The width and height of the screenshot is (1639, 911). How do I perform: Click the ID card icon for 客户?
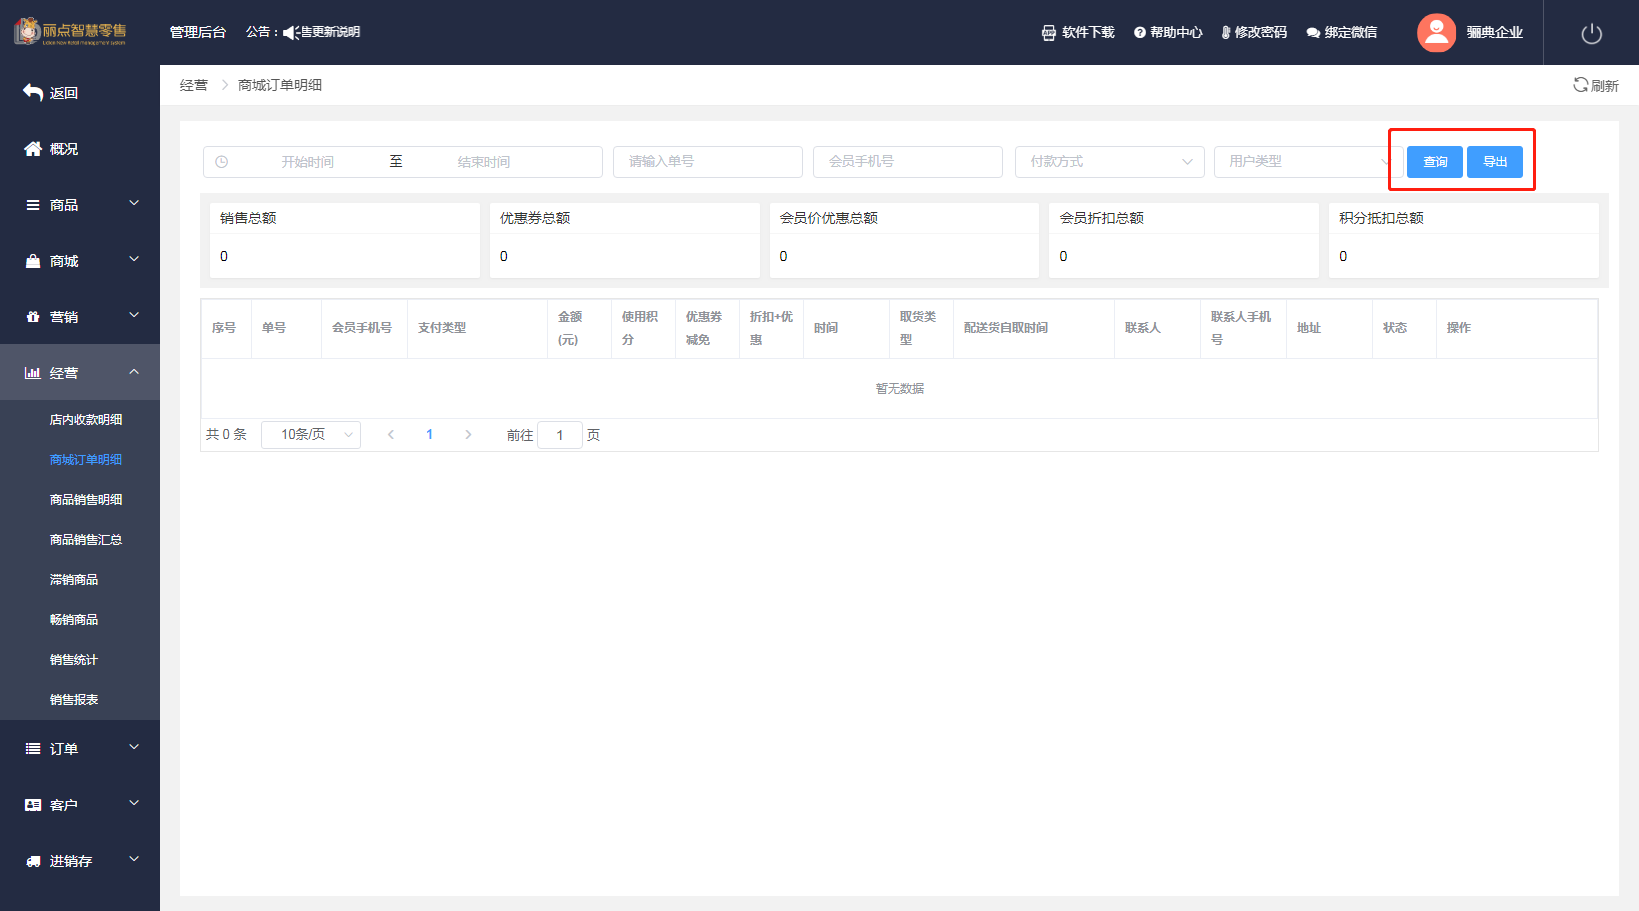33,804
